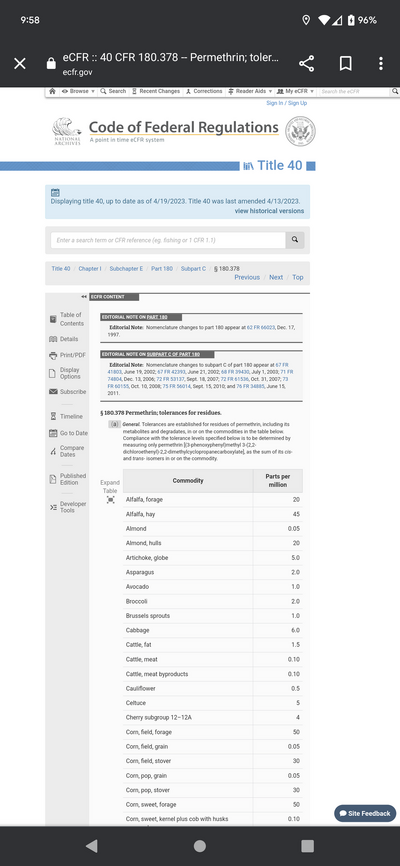Click the Code of Federal Regulations heading
The image size is (400, 866).
click(x=183, y=128)
